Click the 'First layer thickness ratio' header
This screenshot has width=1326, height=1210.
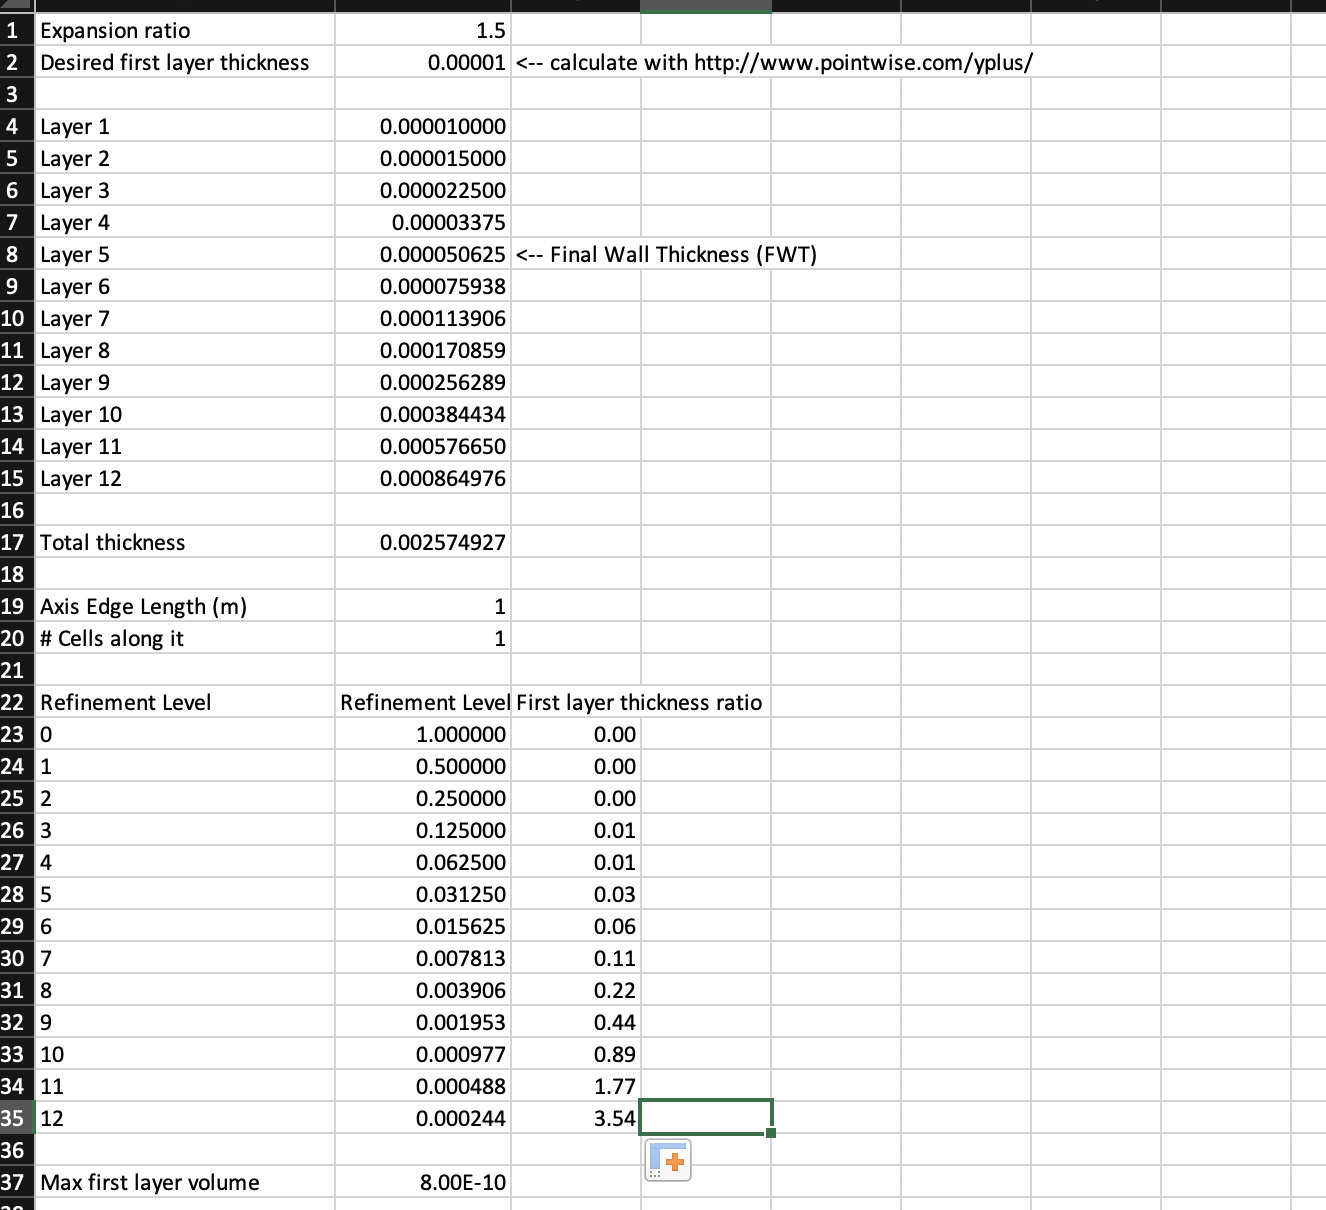tap(640, 703)
